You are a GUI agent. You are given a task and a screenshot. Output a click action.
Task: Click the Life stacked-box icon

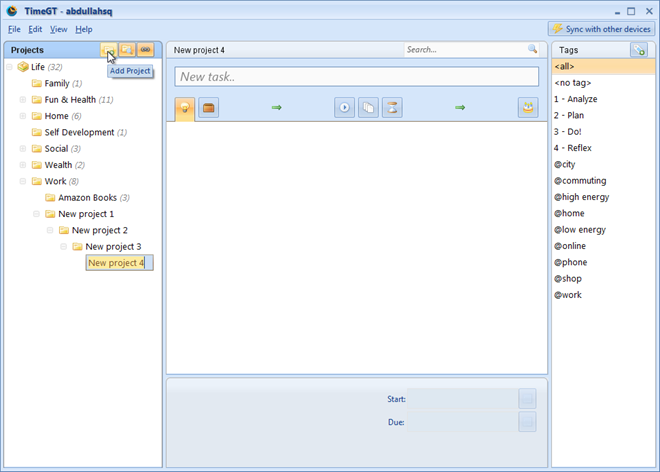pos(23,67)
